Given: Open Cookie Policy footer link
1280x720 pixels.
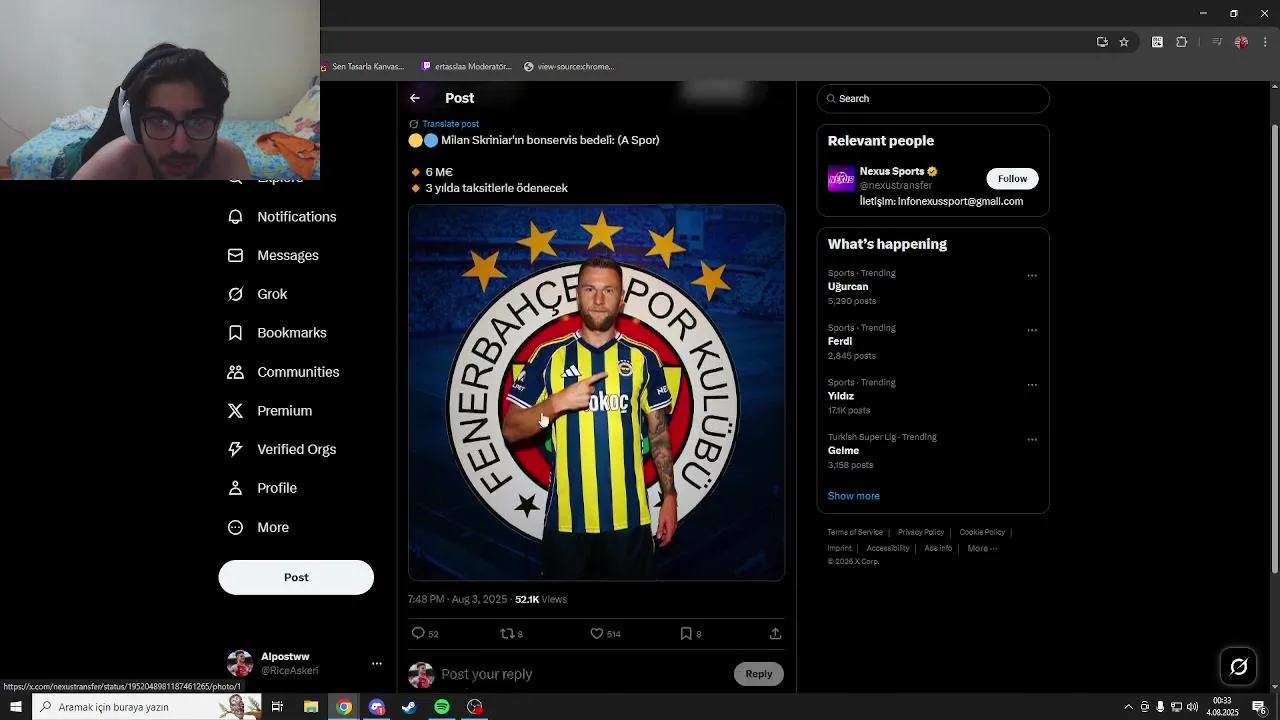Looking at the screenshot, I should (982, 532).
